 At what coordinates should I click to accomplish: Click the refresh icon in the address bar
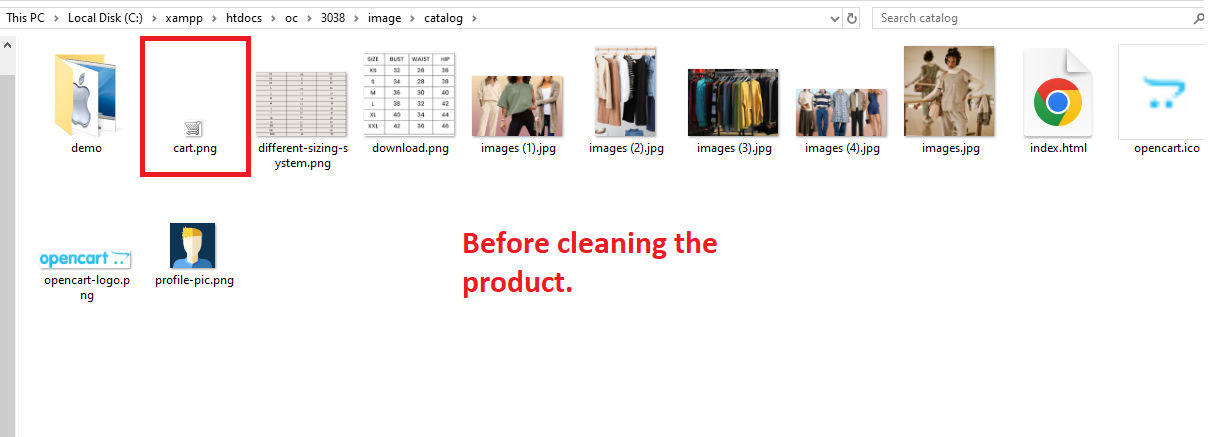tap(852, 18)
